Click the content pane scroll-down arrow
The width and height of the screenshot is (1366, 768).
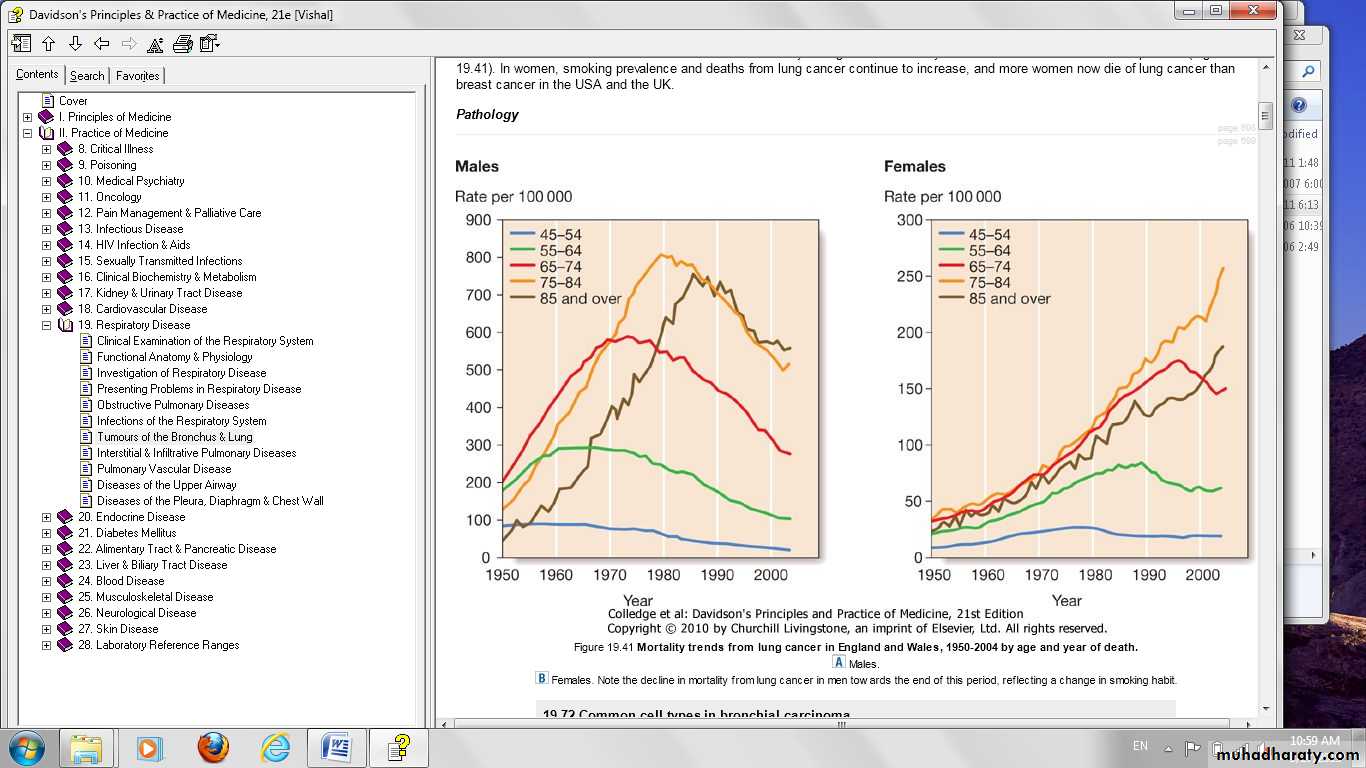coord(1265,708)
